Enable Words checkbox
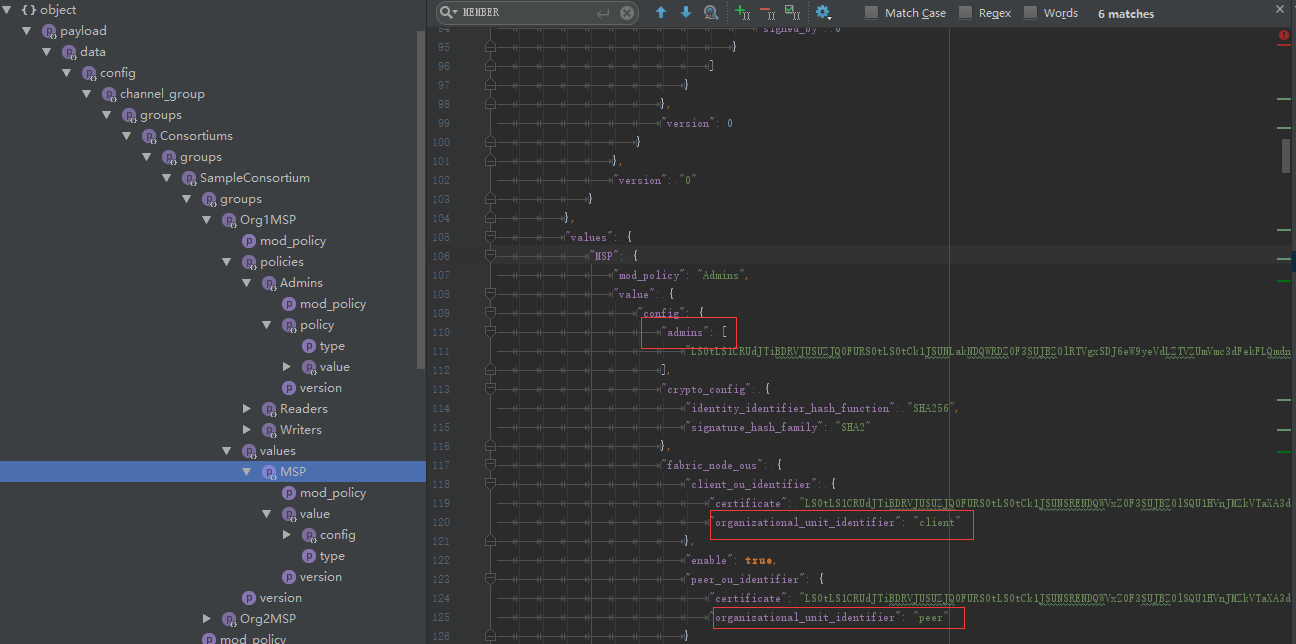Image resolution: width=1296 pixels, height=644 pixels. click(x=1030, y=13)
